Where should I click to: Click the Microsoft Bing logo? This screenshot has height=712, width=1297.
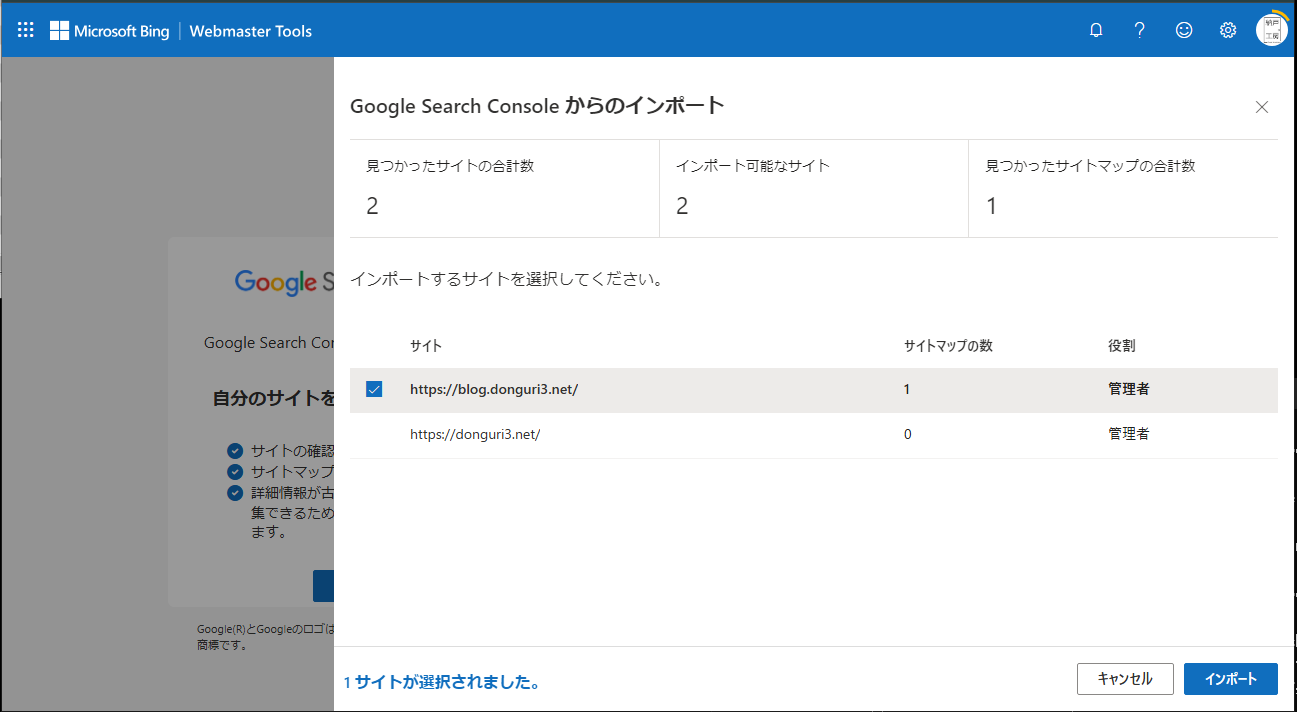tap(110, 31)
